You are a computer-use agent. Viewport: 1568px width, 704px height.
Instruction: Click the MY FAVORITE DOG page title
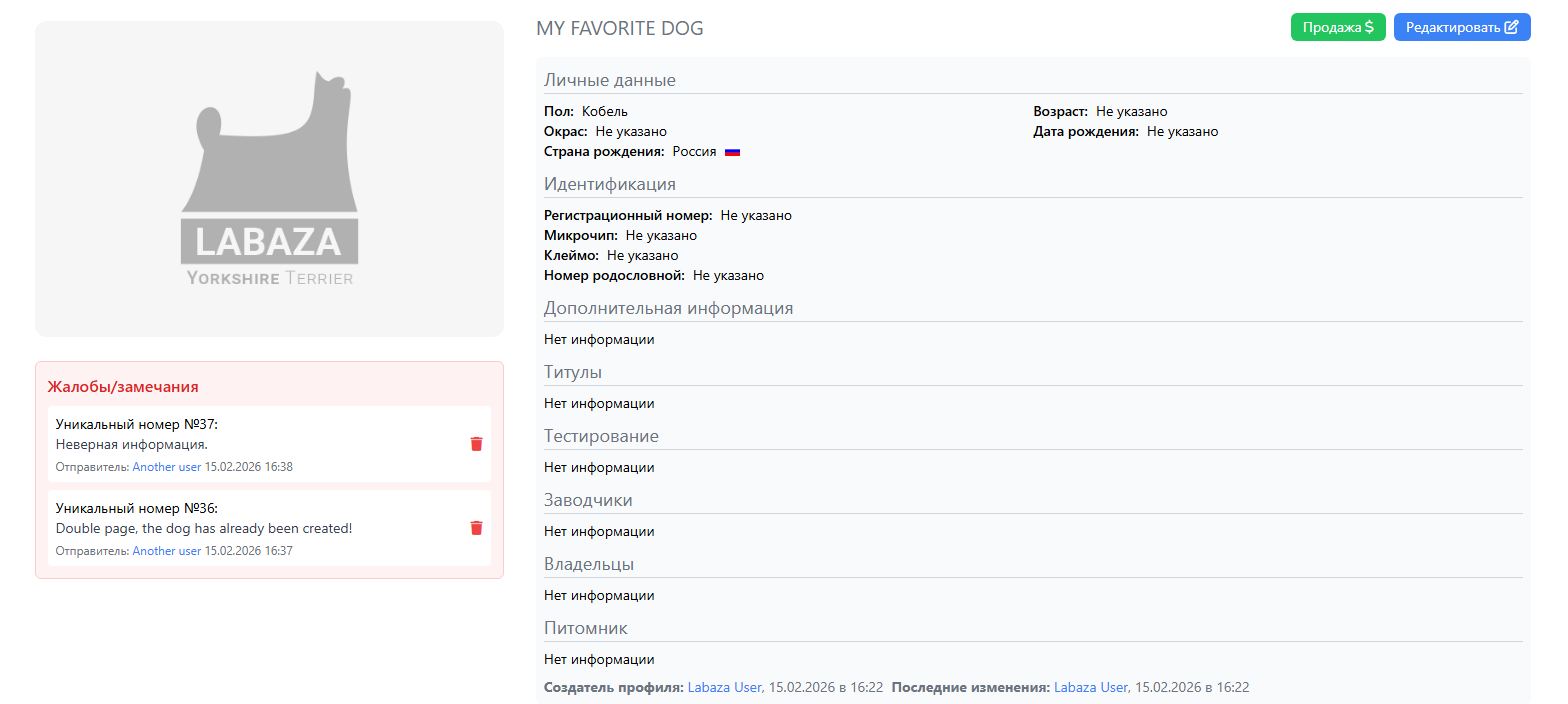[x=620, y=29]
